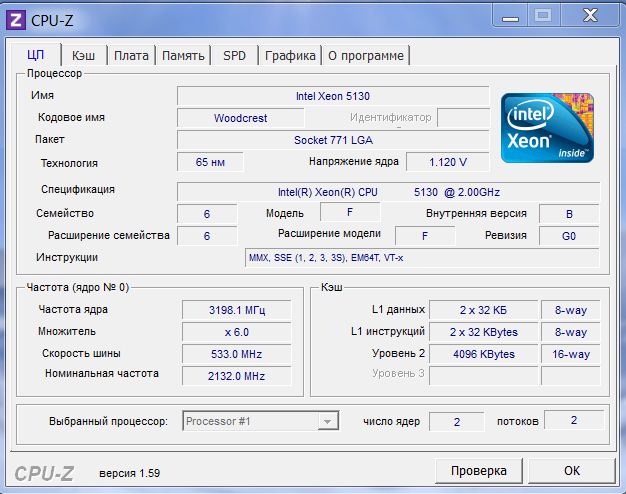Click the Woodcrest code name value

pyautogui.click(x=240, y=118)
